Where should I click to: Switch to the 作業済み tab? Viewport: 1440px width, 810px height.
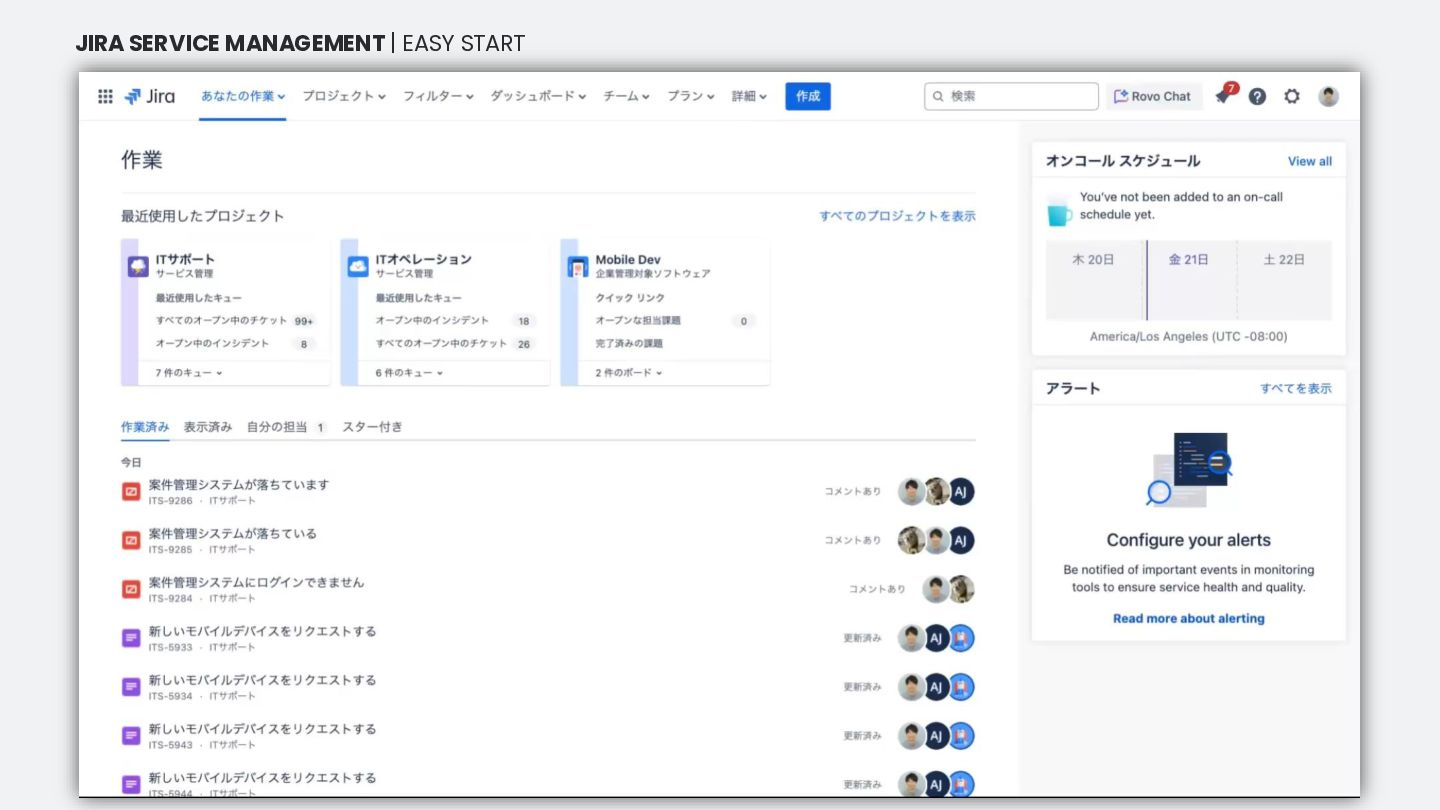pyautogui.click(x=145, y=427)
